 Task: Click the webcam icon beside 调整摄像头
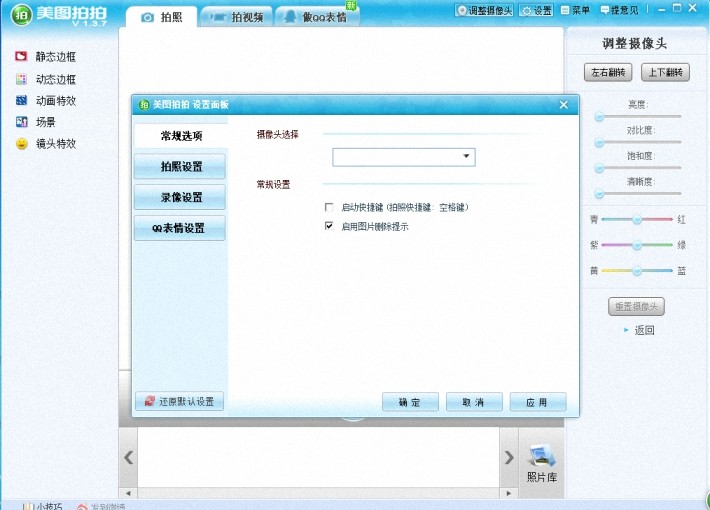[x=461, y=10]
